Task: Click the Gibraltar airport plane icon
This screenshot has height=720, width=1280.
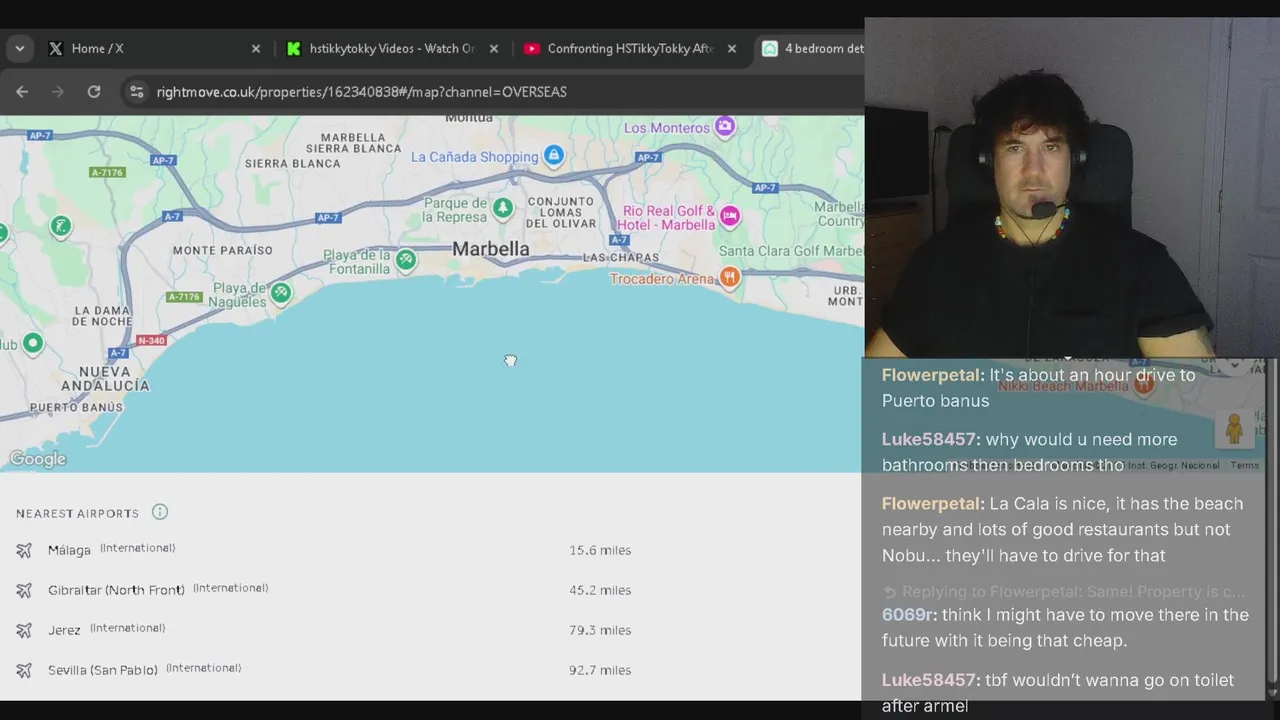Action: click(x=24, y=590)
